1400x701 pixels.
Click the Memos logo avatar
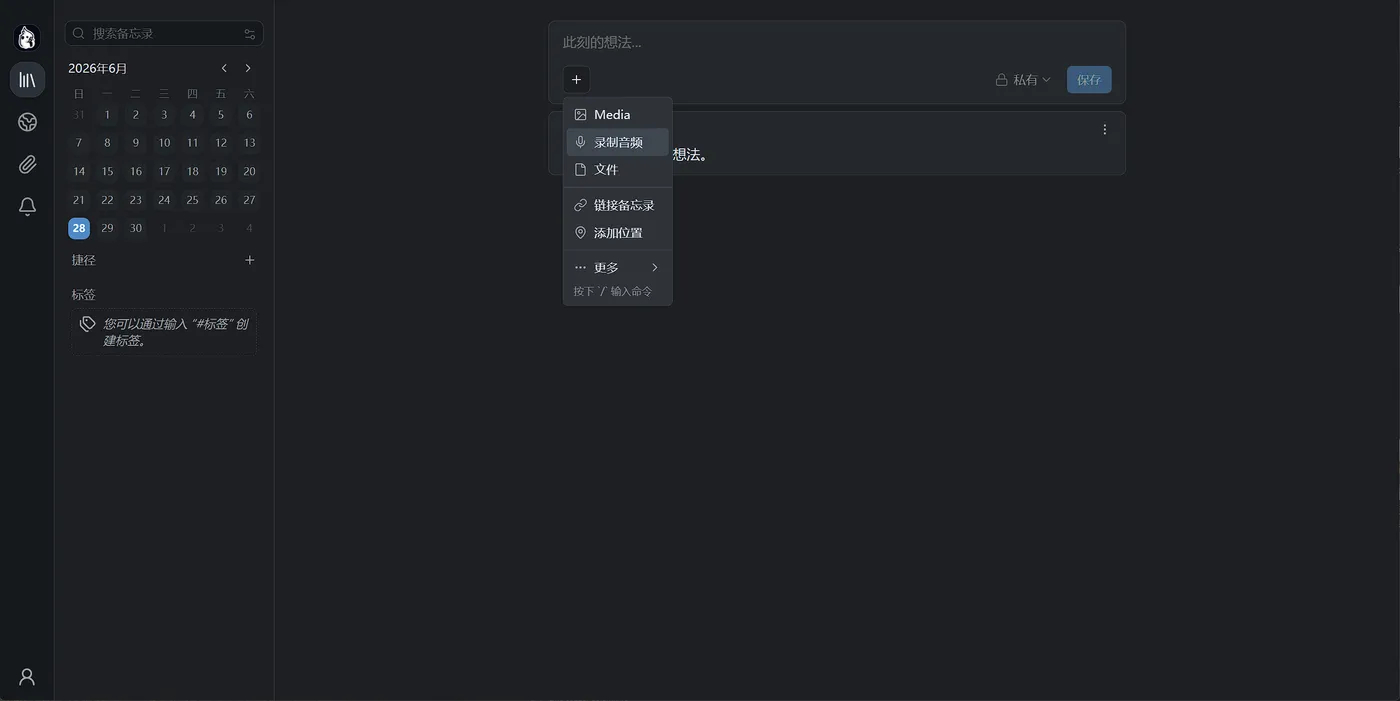[x=27, y=38]
